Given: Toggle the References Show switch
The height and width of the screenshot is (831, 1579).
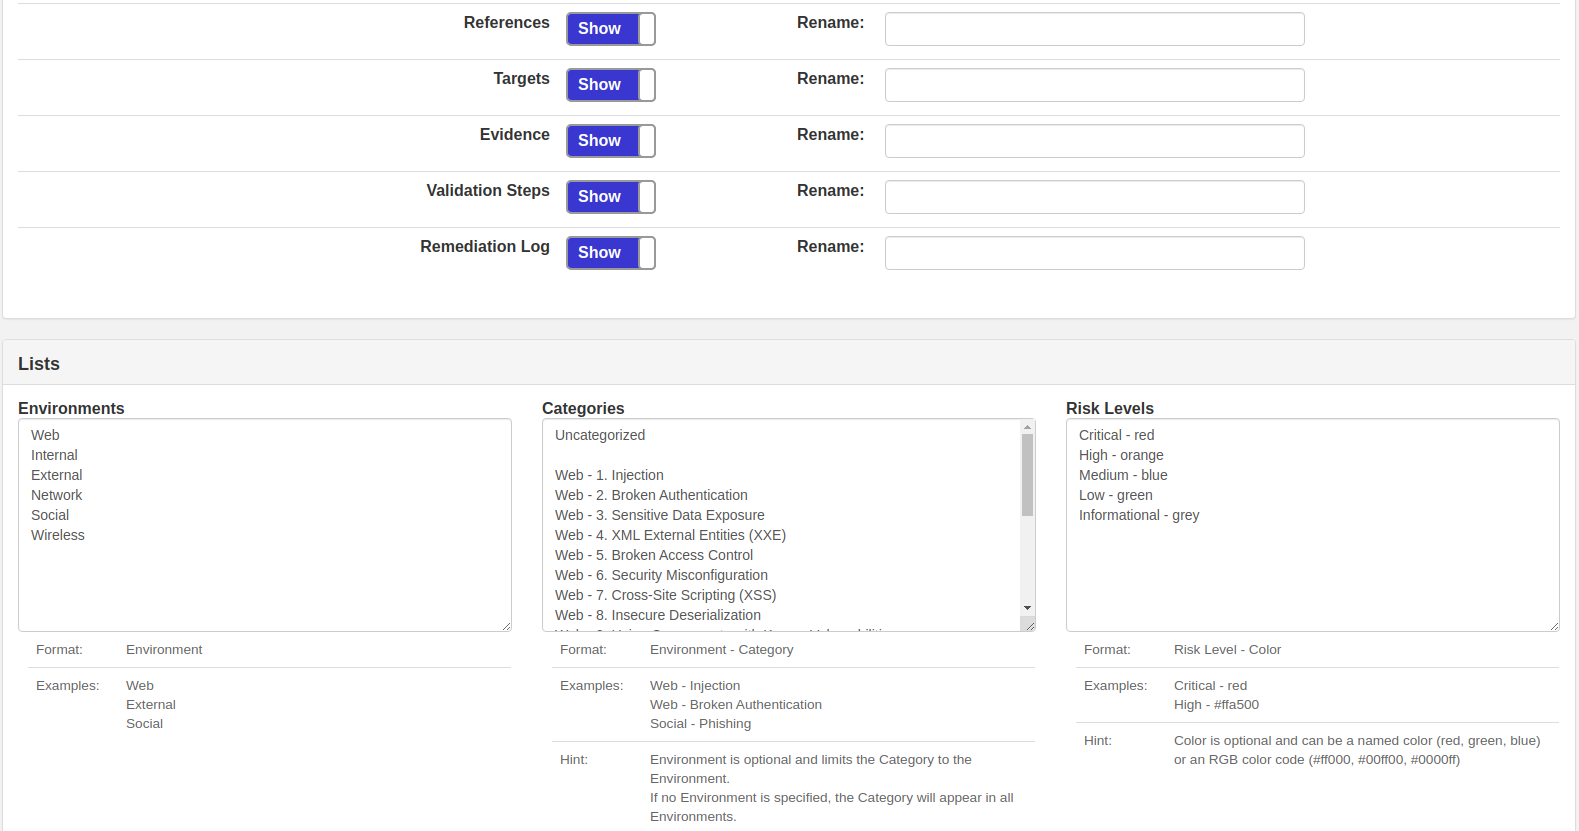Looking at the screenshot, I should (611, 29).
